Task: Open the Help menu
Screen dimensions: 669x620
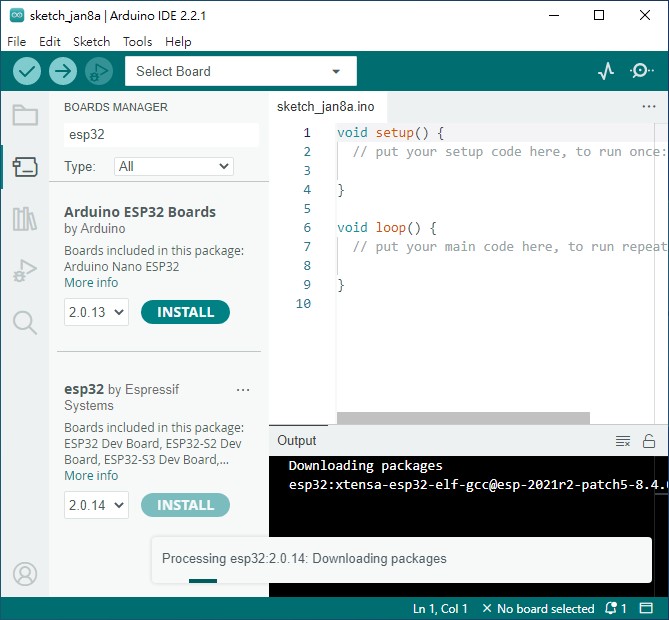Action: coord(178,42)
